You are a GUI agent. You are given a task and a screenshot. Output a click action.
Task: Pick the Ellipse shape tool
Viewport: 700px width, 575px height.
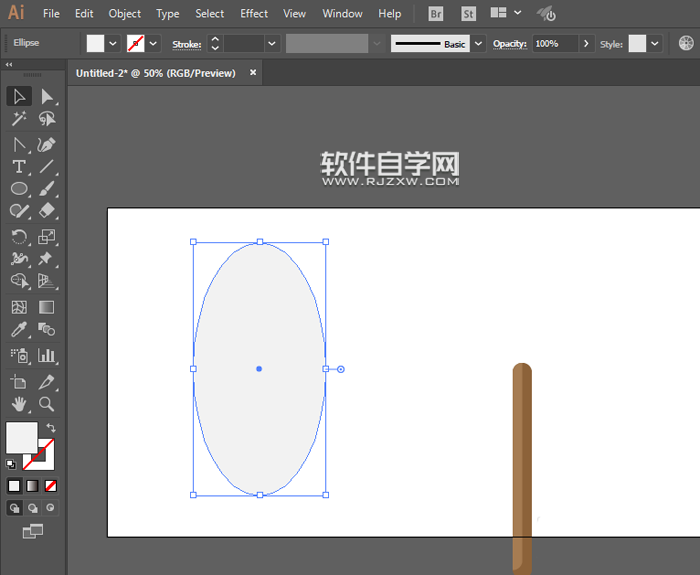(19, 189)
